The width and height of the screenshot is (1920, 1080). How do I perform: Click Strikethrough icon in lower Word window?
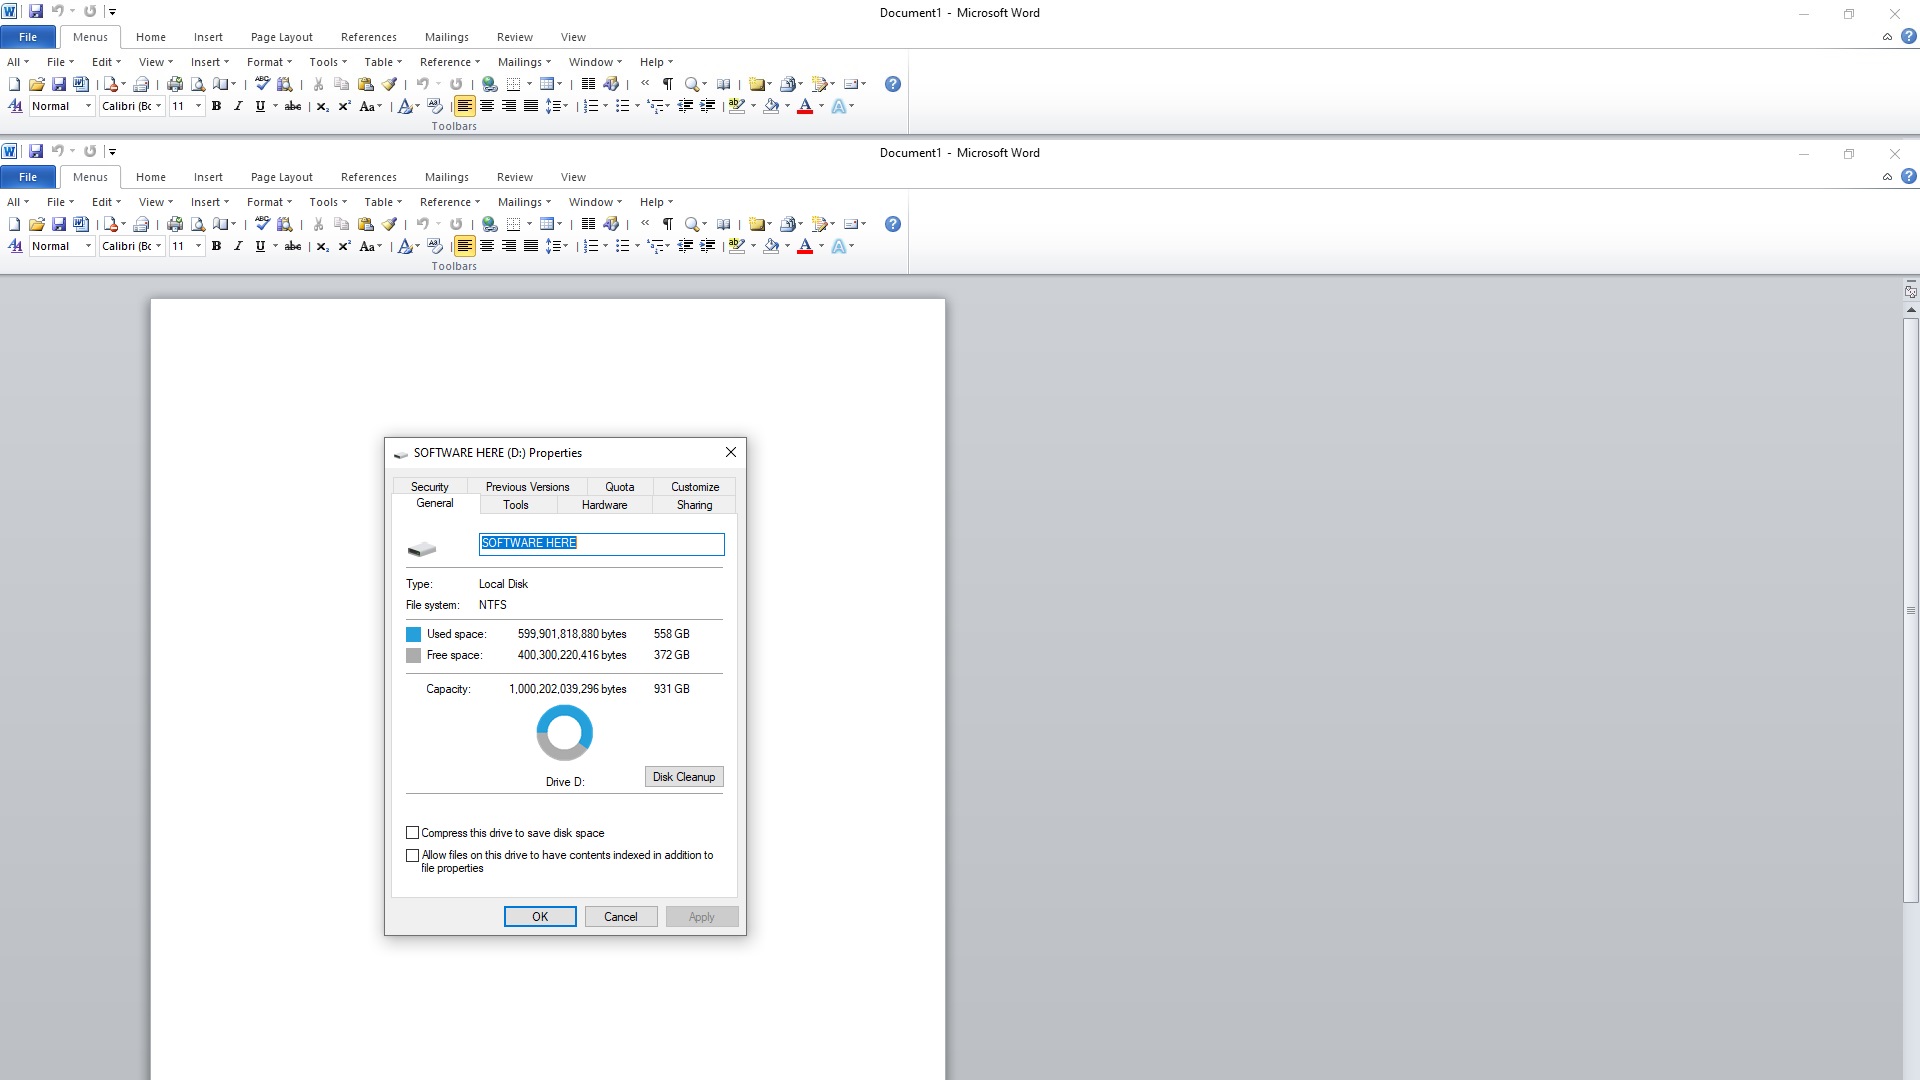point(292,246)
